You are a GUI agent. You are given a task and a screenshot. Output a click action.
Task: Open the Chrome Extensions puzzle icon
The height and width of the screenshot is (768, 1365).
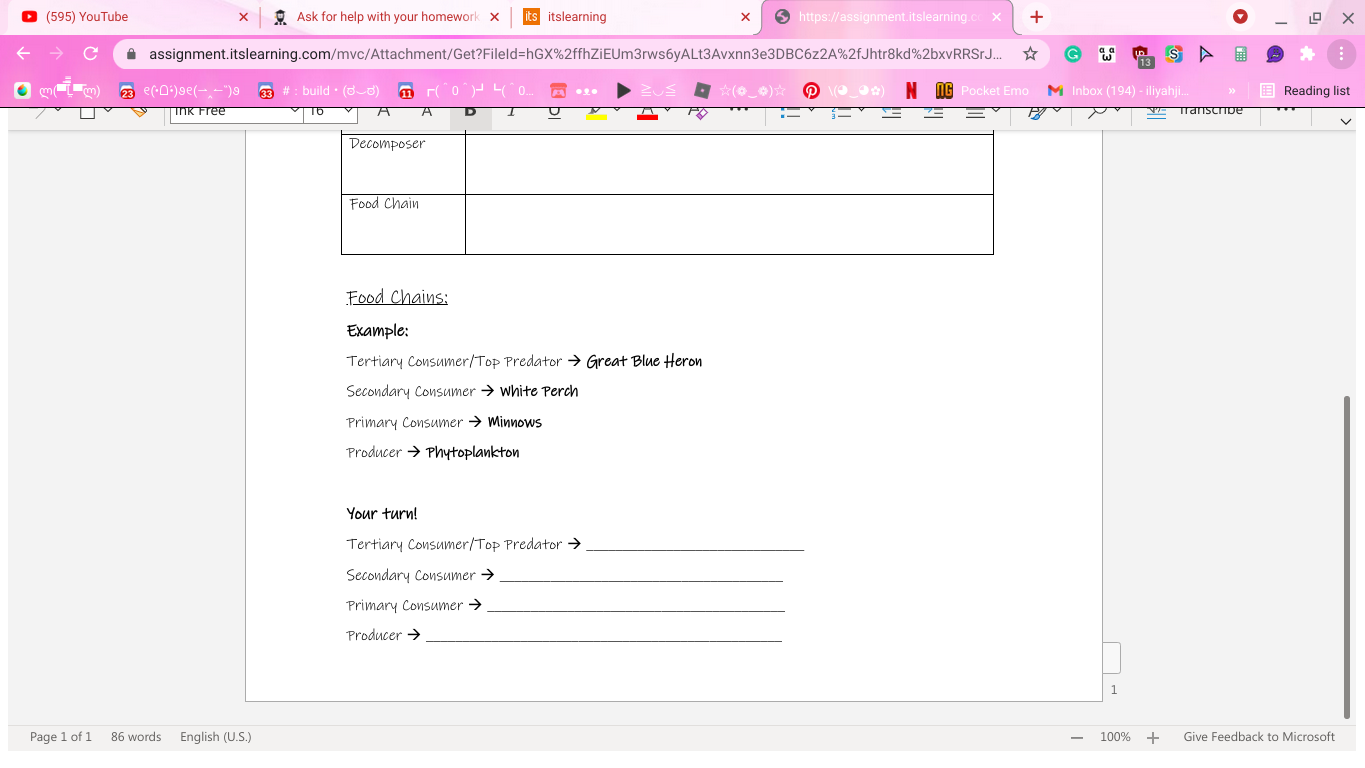tap(1307, 54)
